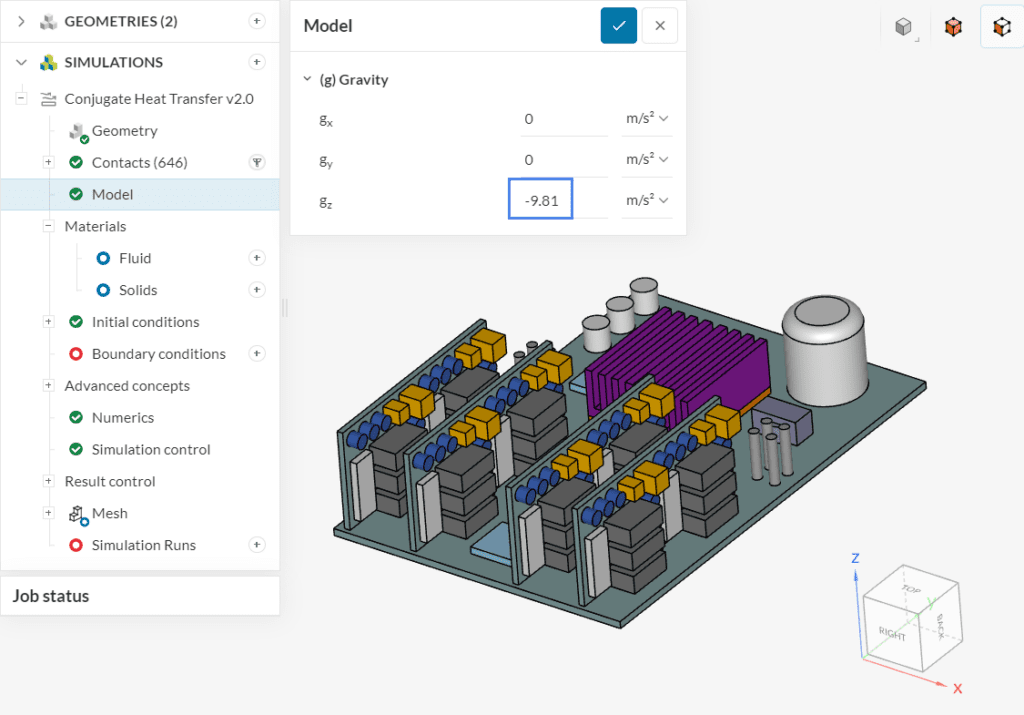1024x715 pixels.
Task: Open the gx unit dropdown
Action: 646,119
